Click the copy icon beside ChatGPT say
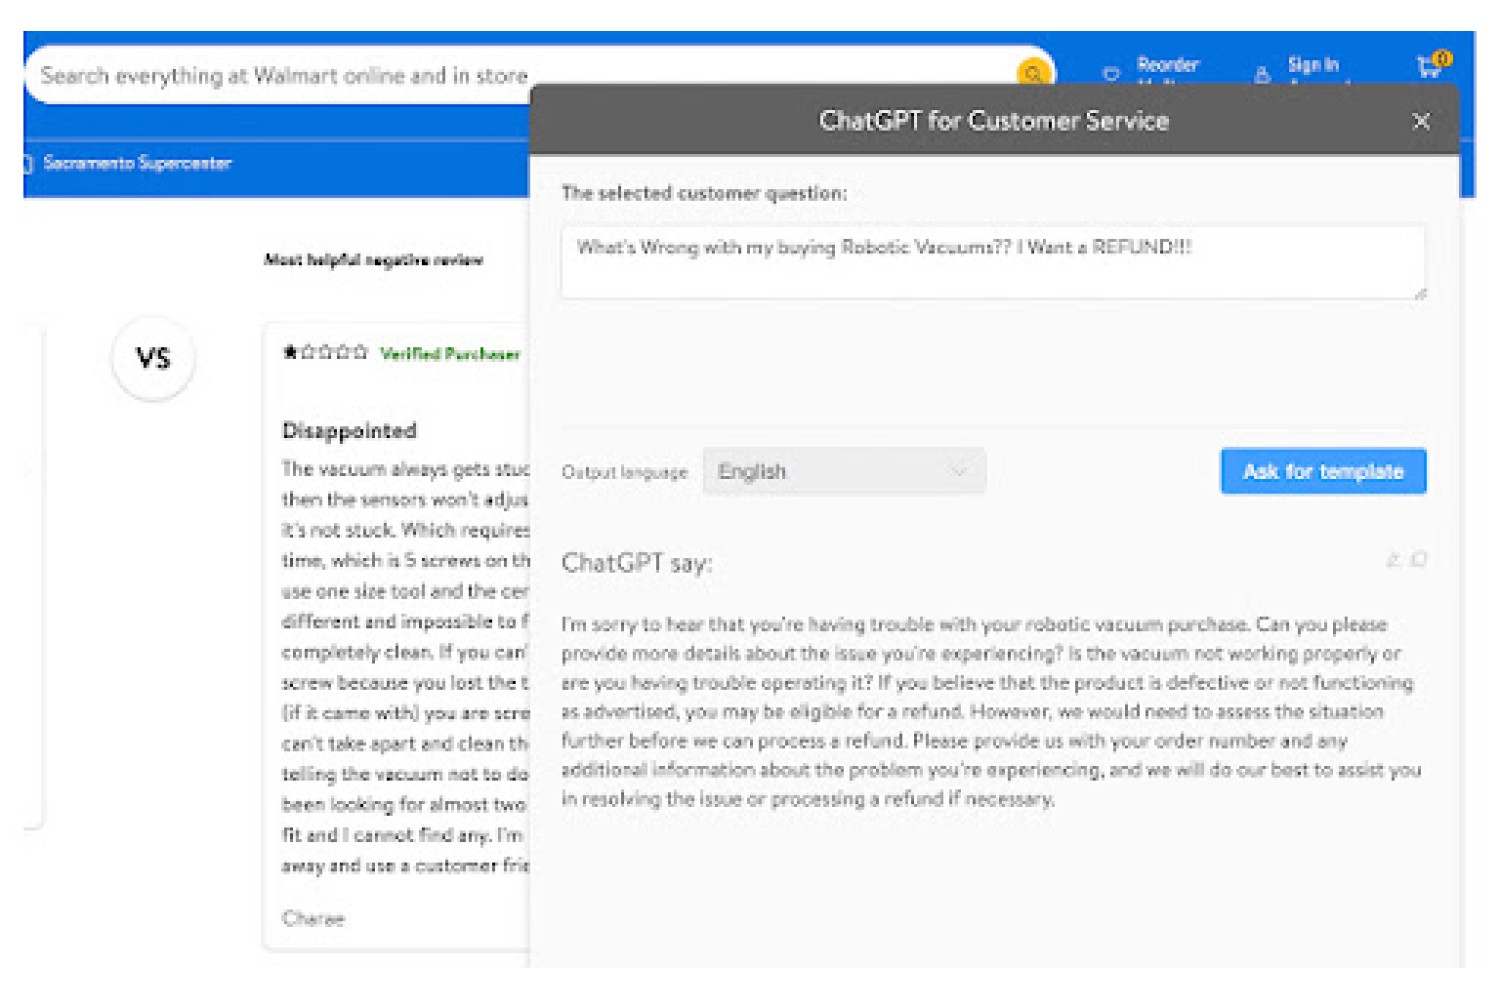This screenshot has width=1500, height=1000. (1418, 560)
